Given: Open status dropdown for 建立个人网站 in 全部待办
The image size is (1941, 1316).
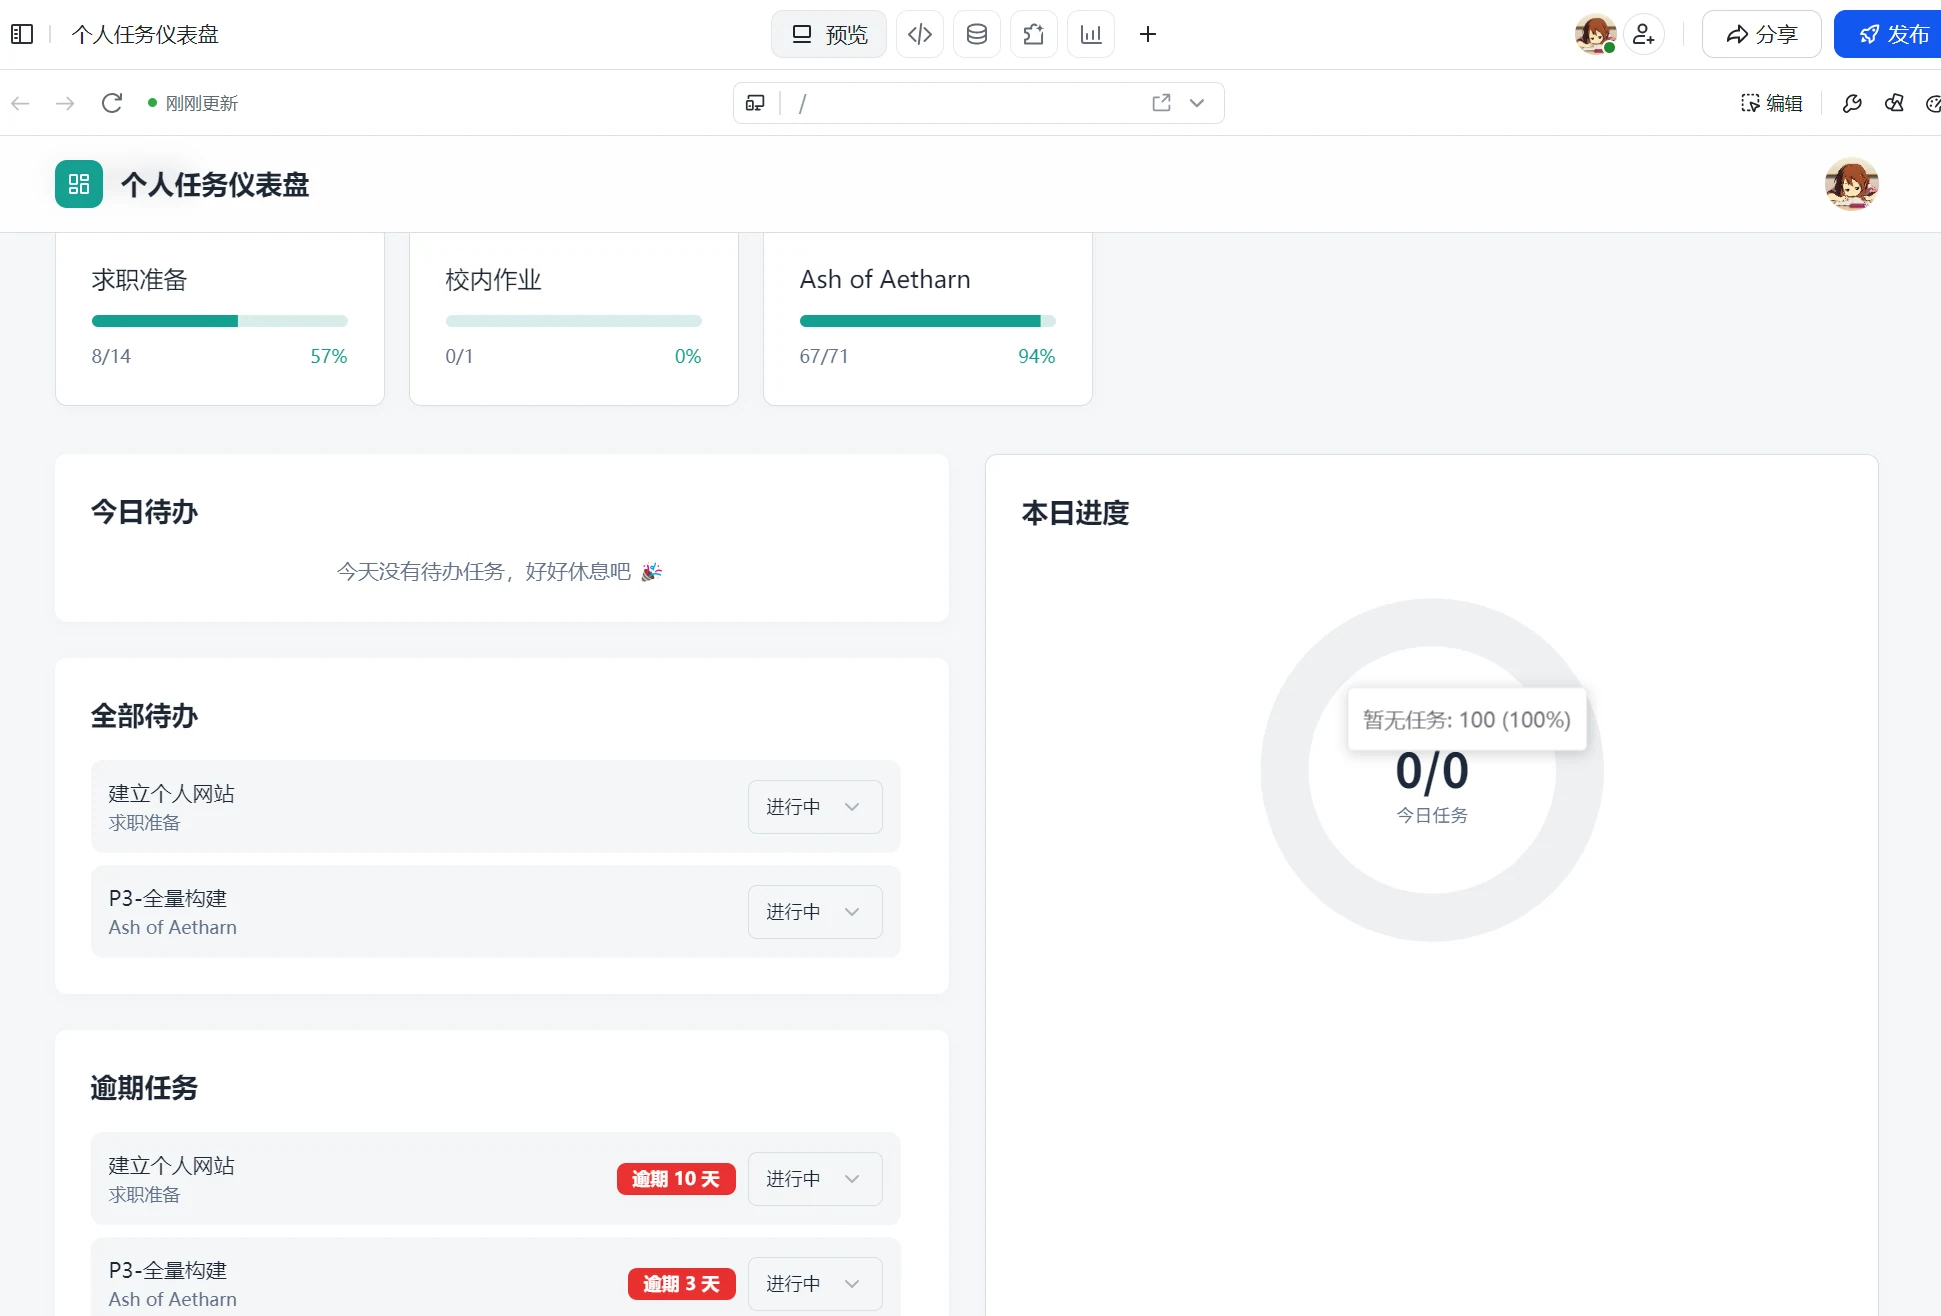Looking at the screenshot, I should 815,807.
